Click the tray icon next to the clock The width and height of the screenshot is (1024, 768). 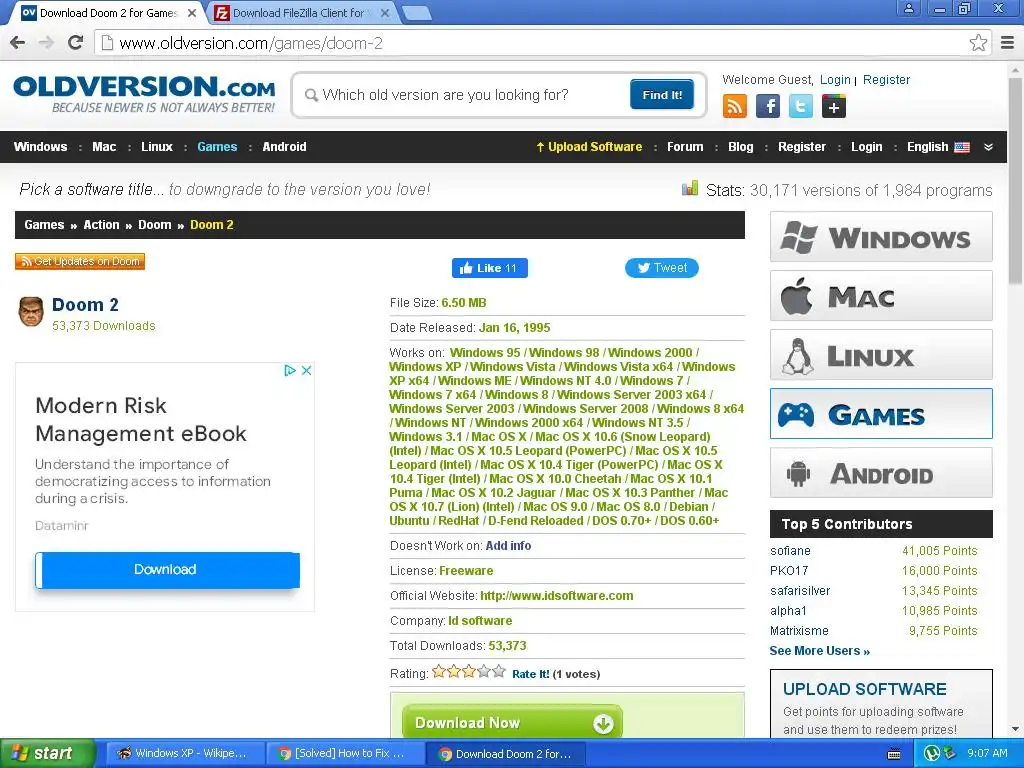point(950,754)
